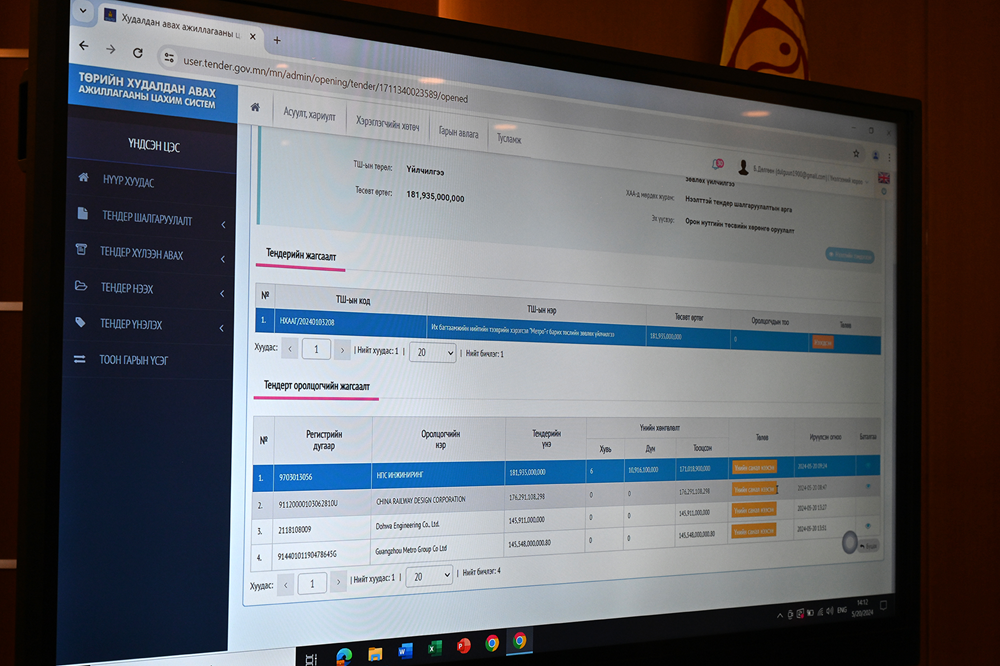Open the Асуулт, хариулт tab
The height and width of the screenshot is (666, 1000).
pos(309,113)
